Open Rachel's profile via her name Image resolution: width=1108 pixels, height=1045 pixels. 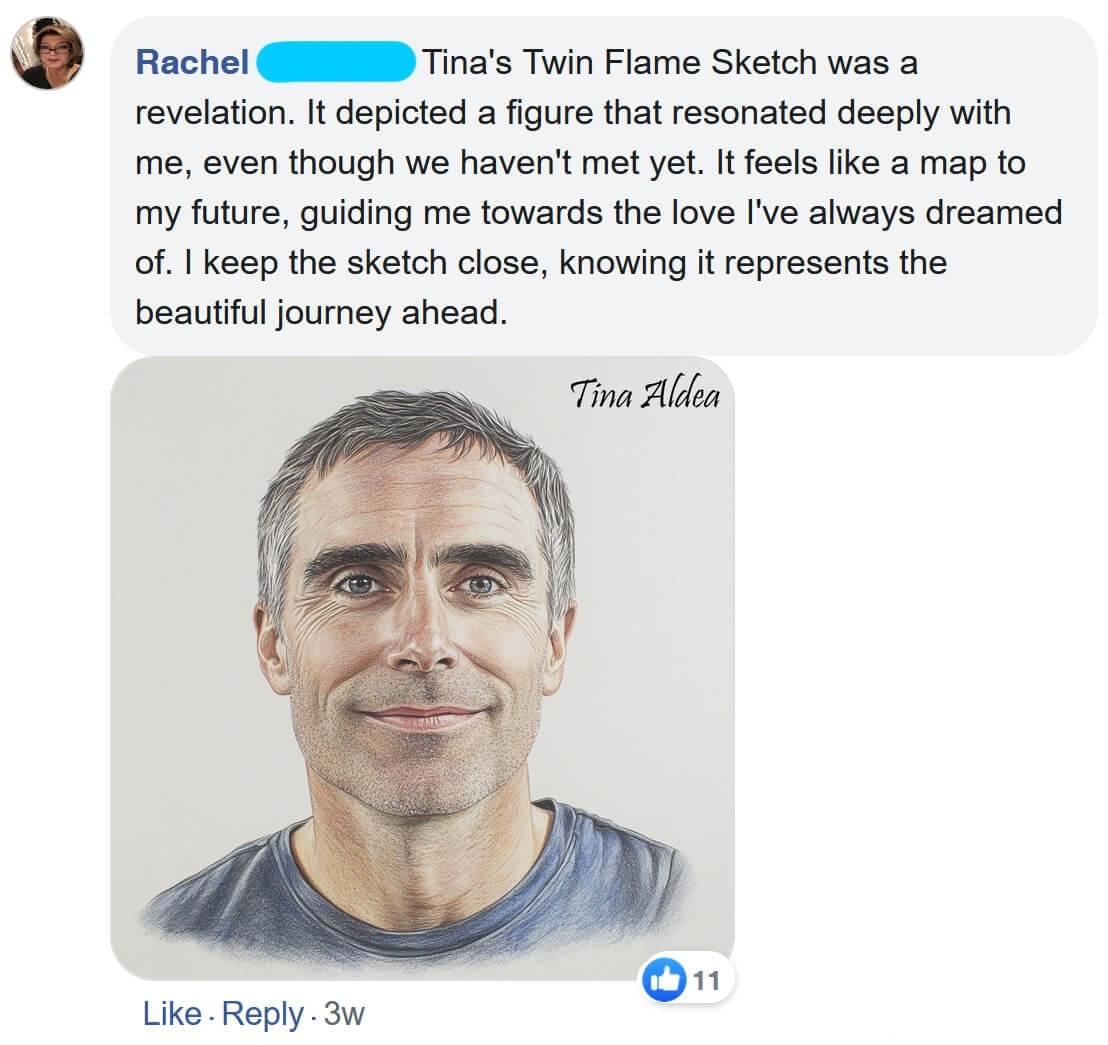[x=192, y=63]
